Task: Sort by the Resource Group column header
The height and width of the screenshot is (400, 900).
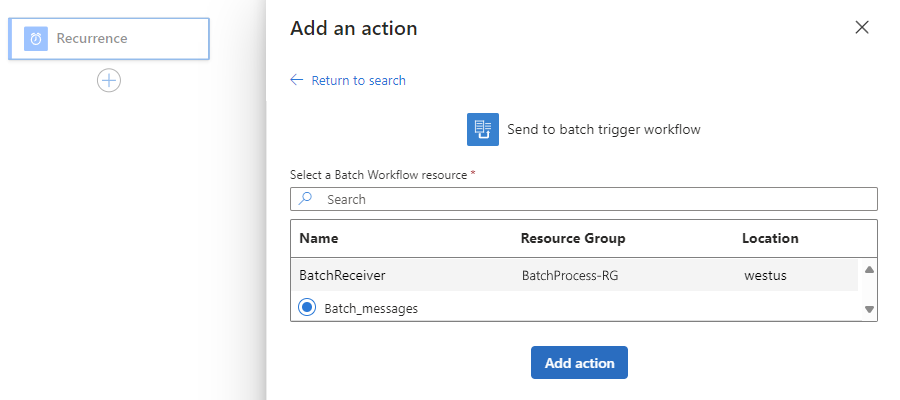Action: pos(573,239)
